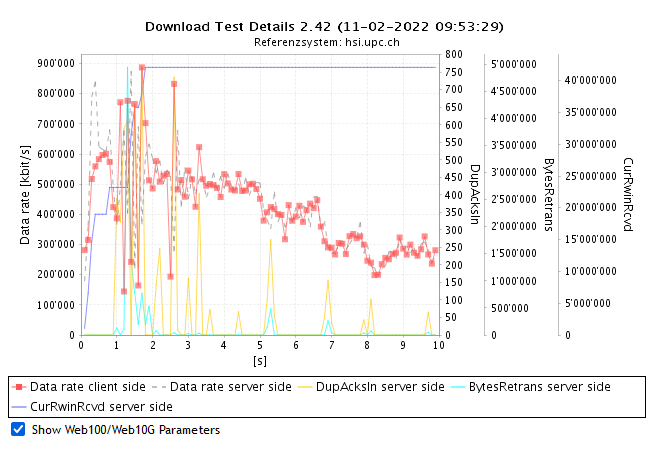Image resolution: width=664 pixels, height=457 pixels.
Task: Click the '[s]' time axis label
Action: (x=260, y=359)
